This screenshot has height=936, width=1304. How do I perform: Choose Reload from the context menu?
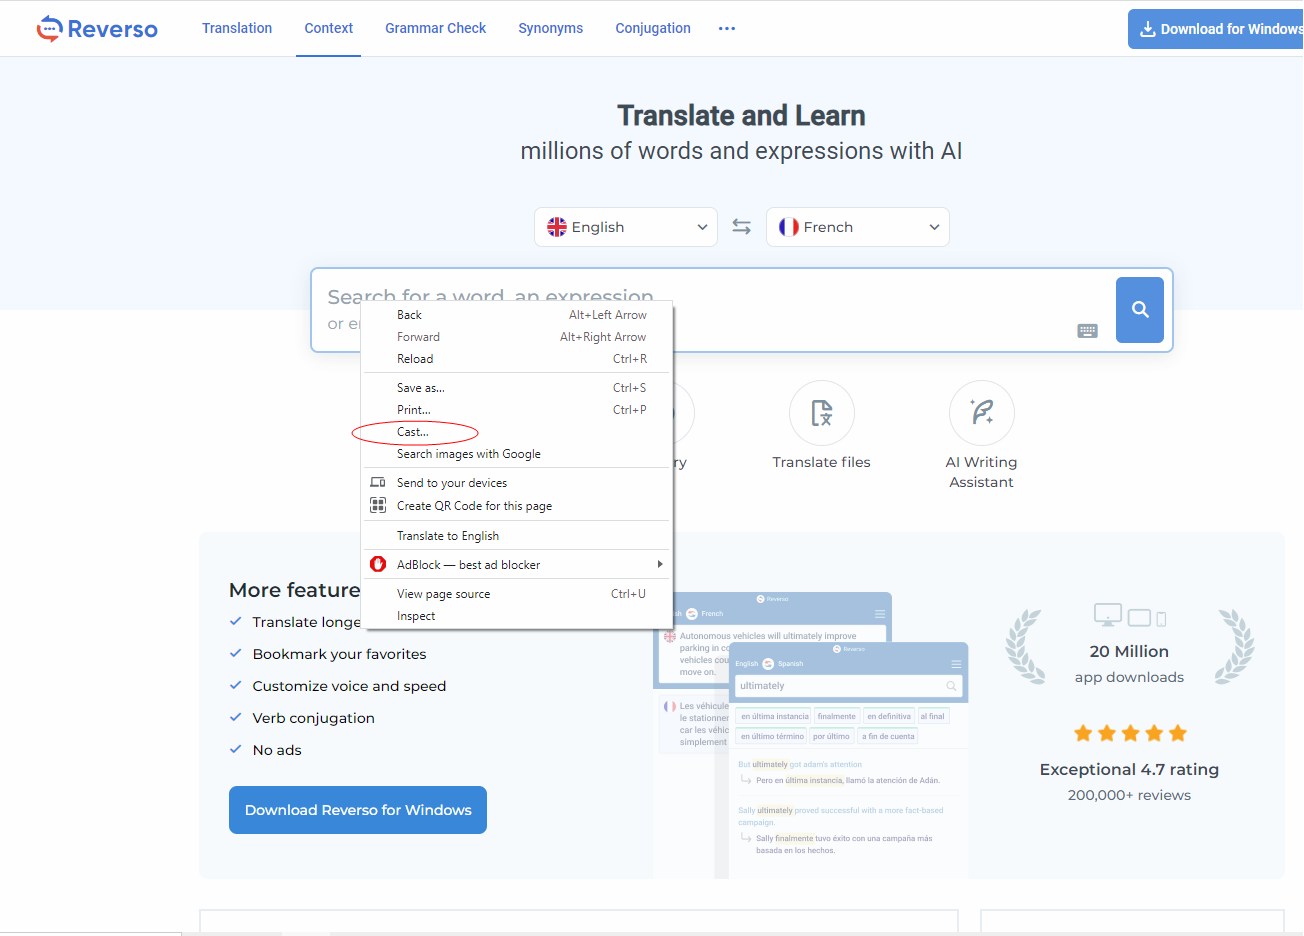[518, 359]
